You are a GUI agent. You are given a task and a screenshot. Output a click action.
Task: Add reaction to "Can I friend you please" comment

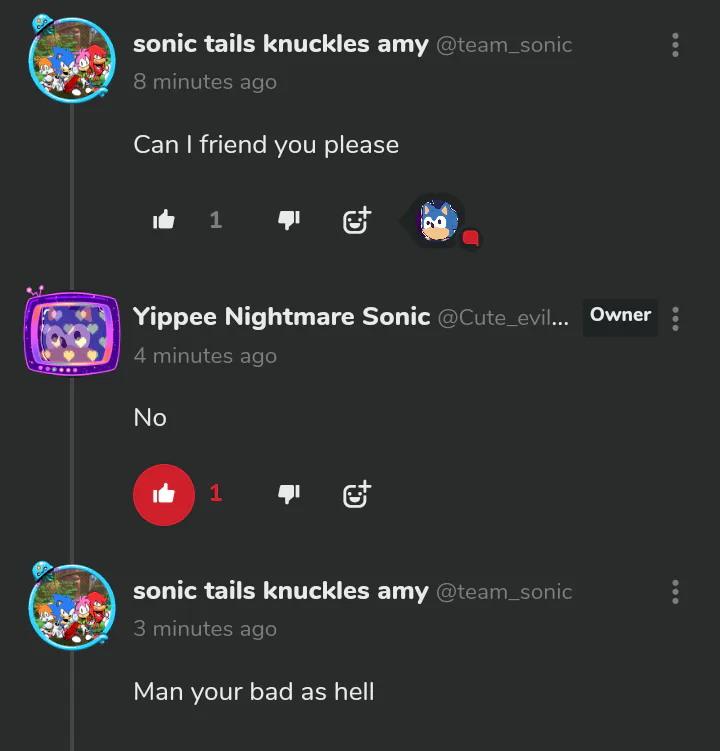click(357, 220)
